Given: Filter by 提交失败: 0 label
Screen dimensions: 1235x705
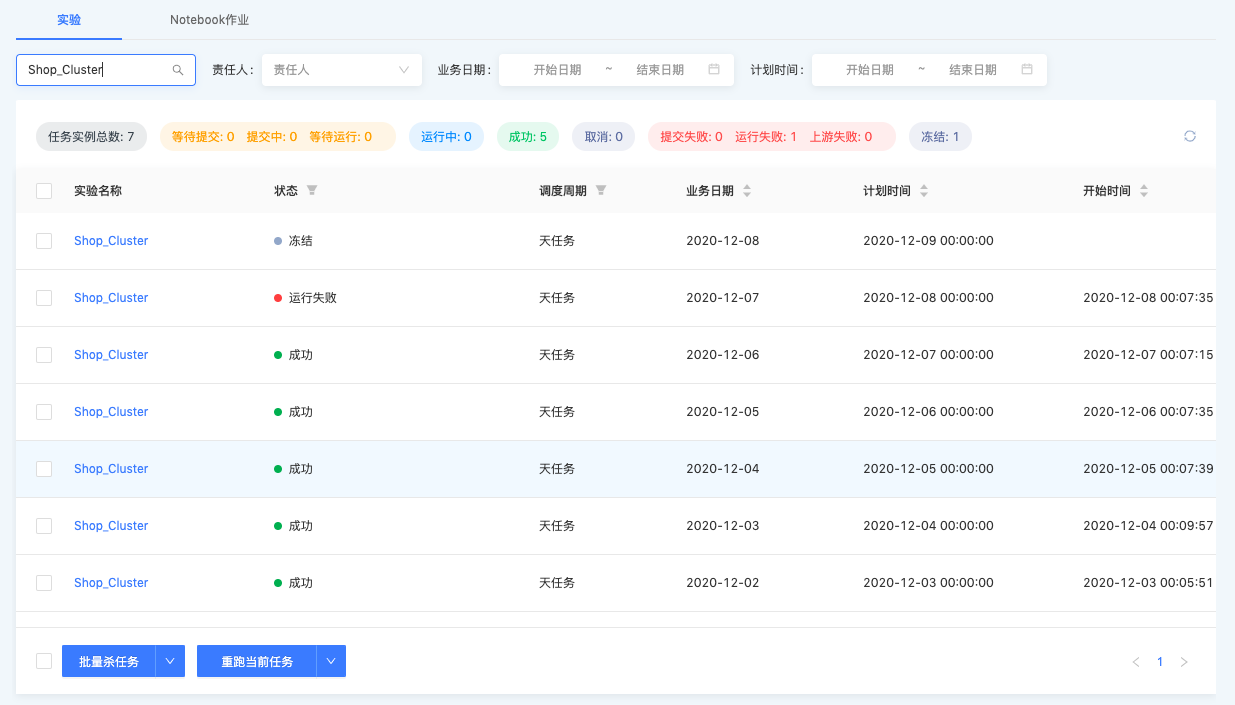Looking at the screenshot, I should (692, 136).
